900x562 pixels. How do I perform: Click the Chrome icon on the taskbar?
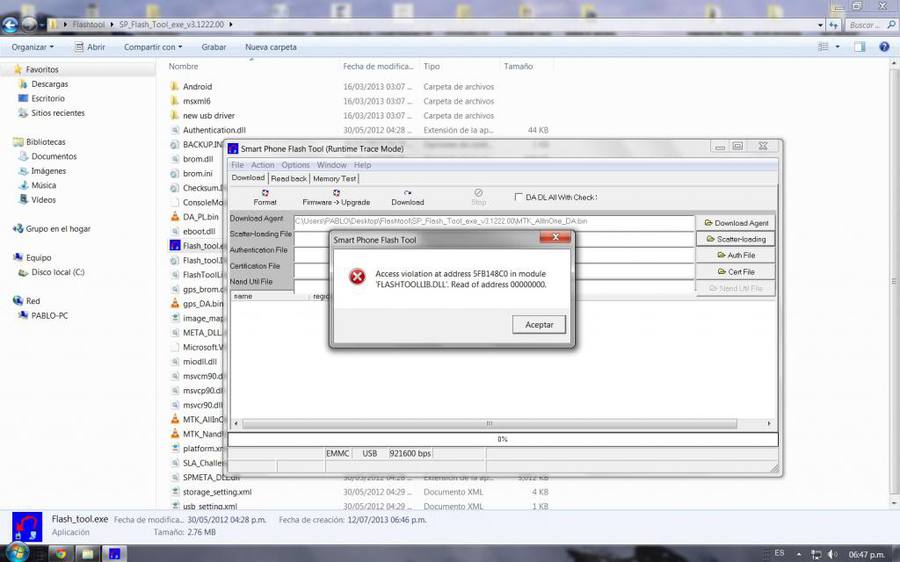pos(60,554)
